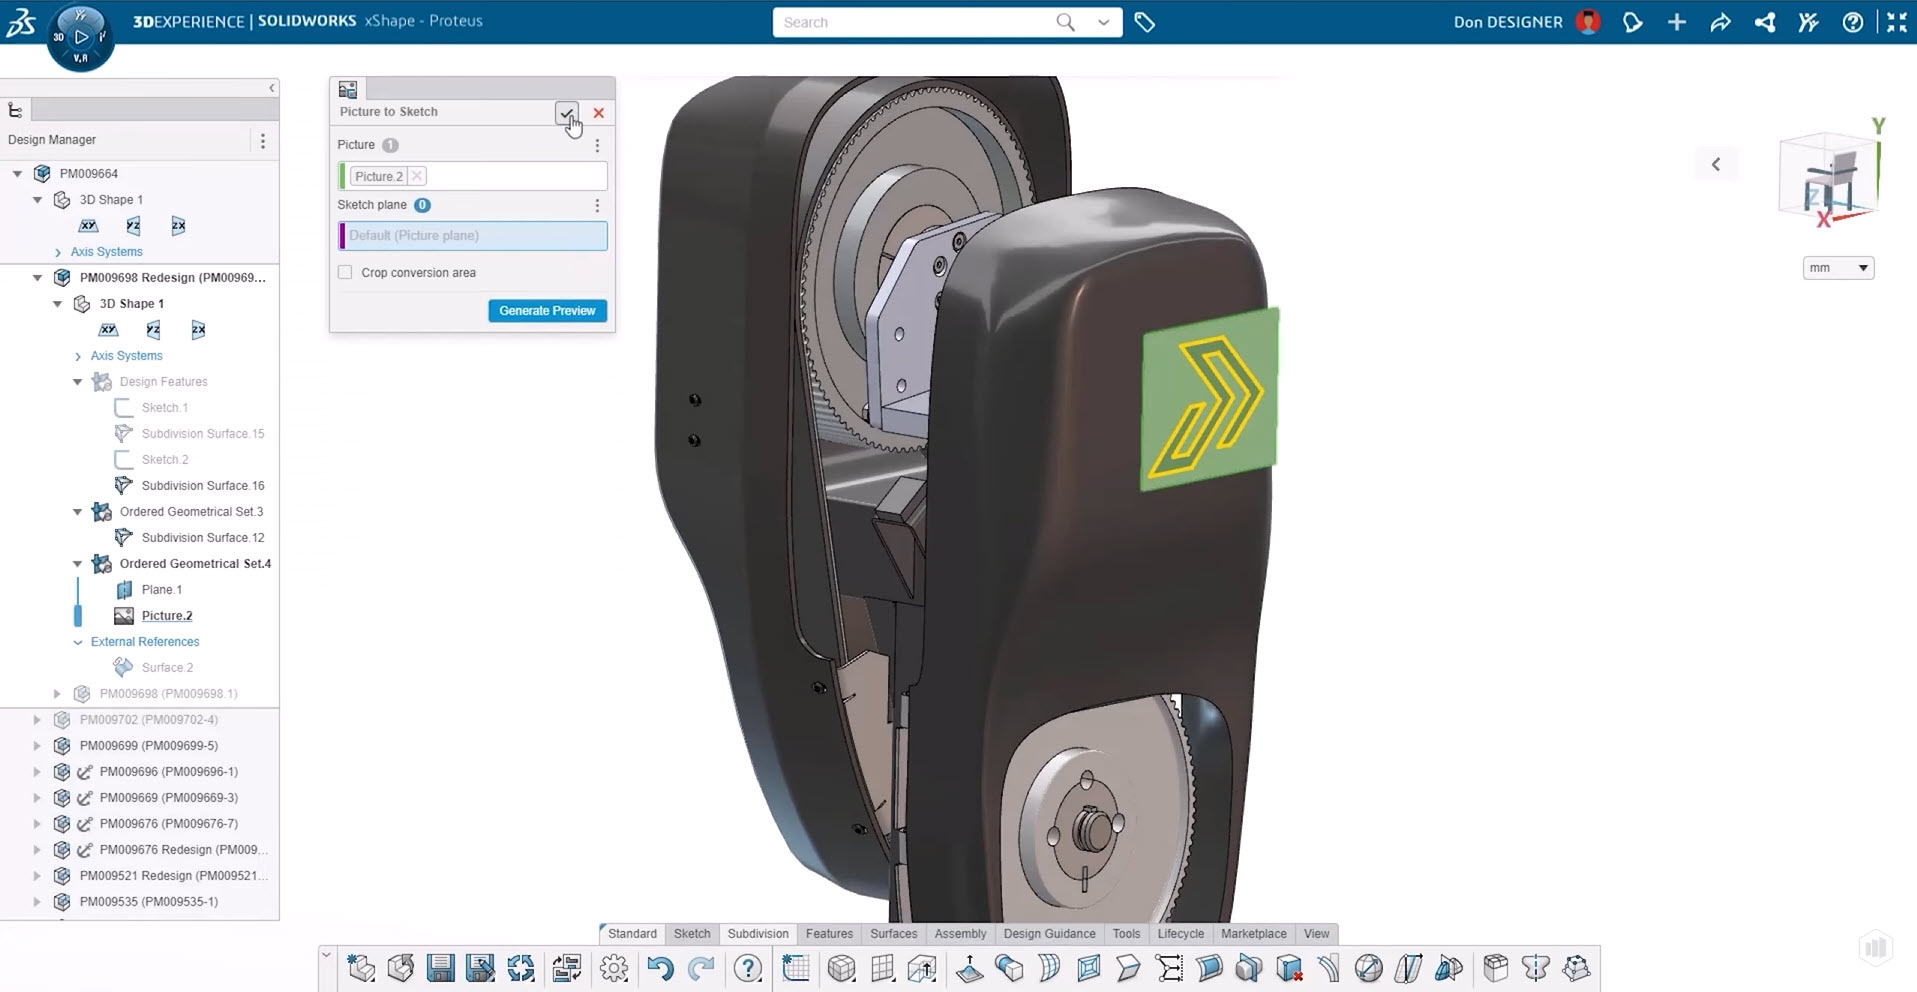1917x992 pixels.
Task: Switch to the Subdivision tab
Action: coord(757,934)
